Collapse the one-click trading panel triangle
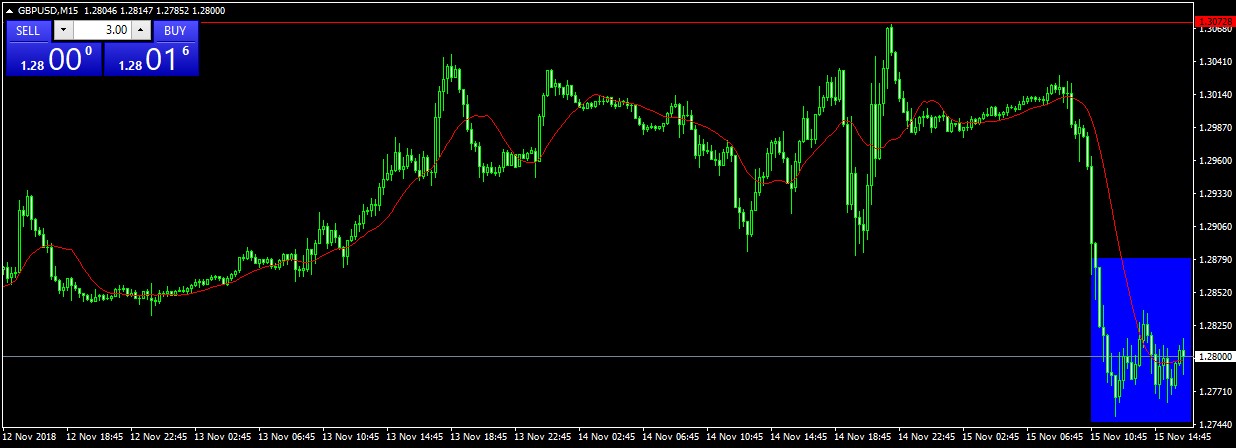This screenshot has width=1236, height=448. tap(10, 9)
